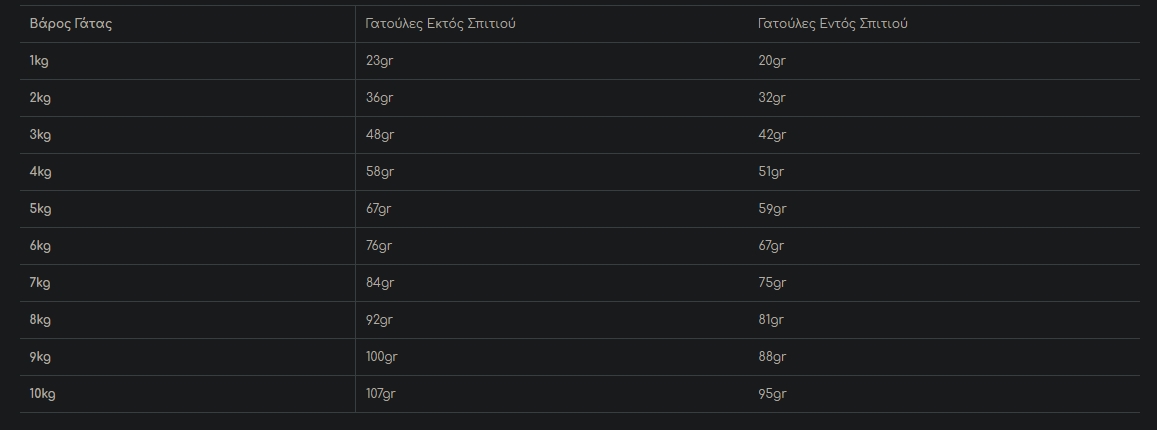Click the 10kg weight row label
Screen dimensions: 1157x430
43,394
